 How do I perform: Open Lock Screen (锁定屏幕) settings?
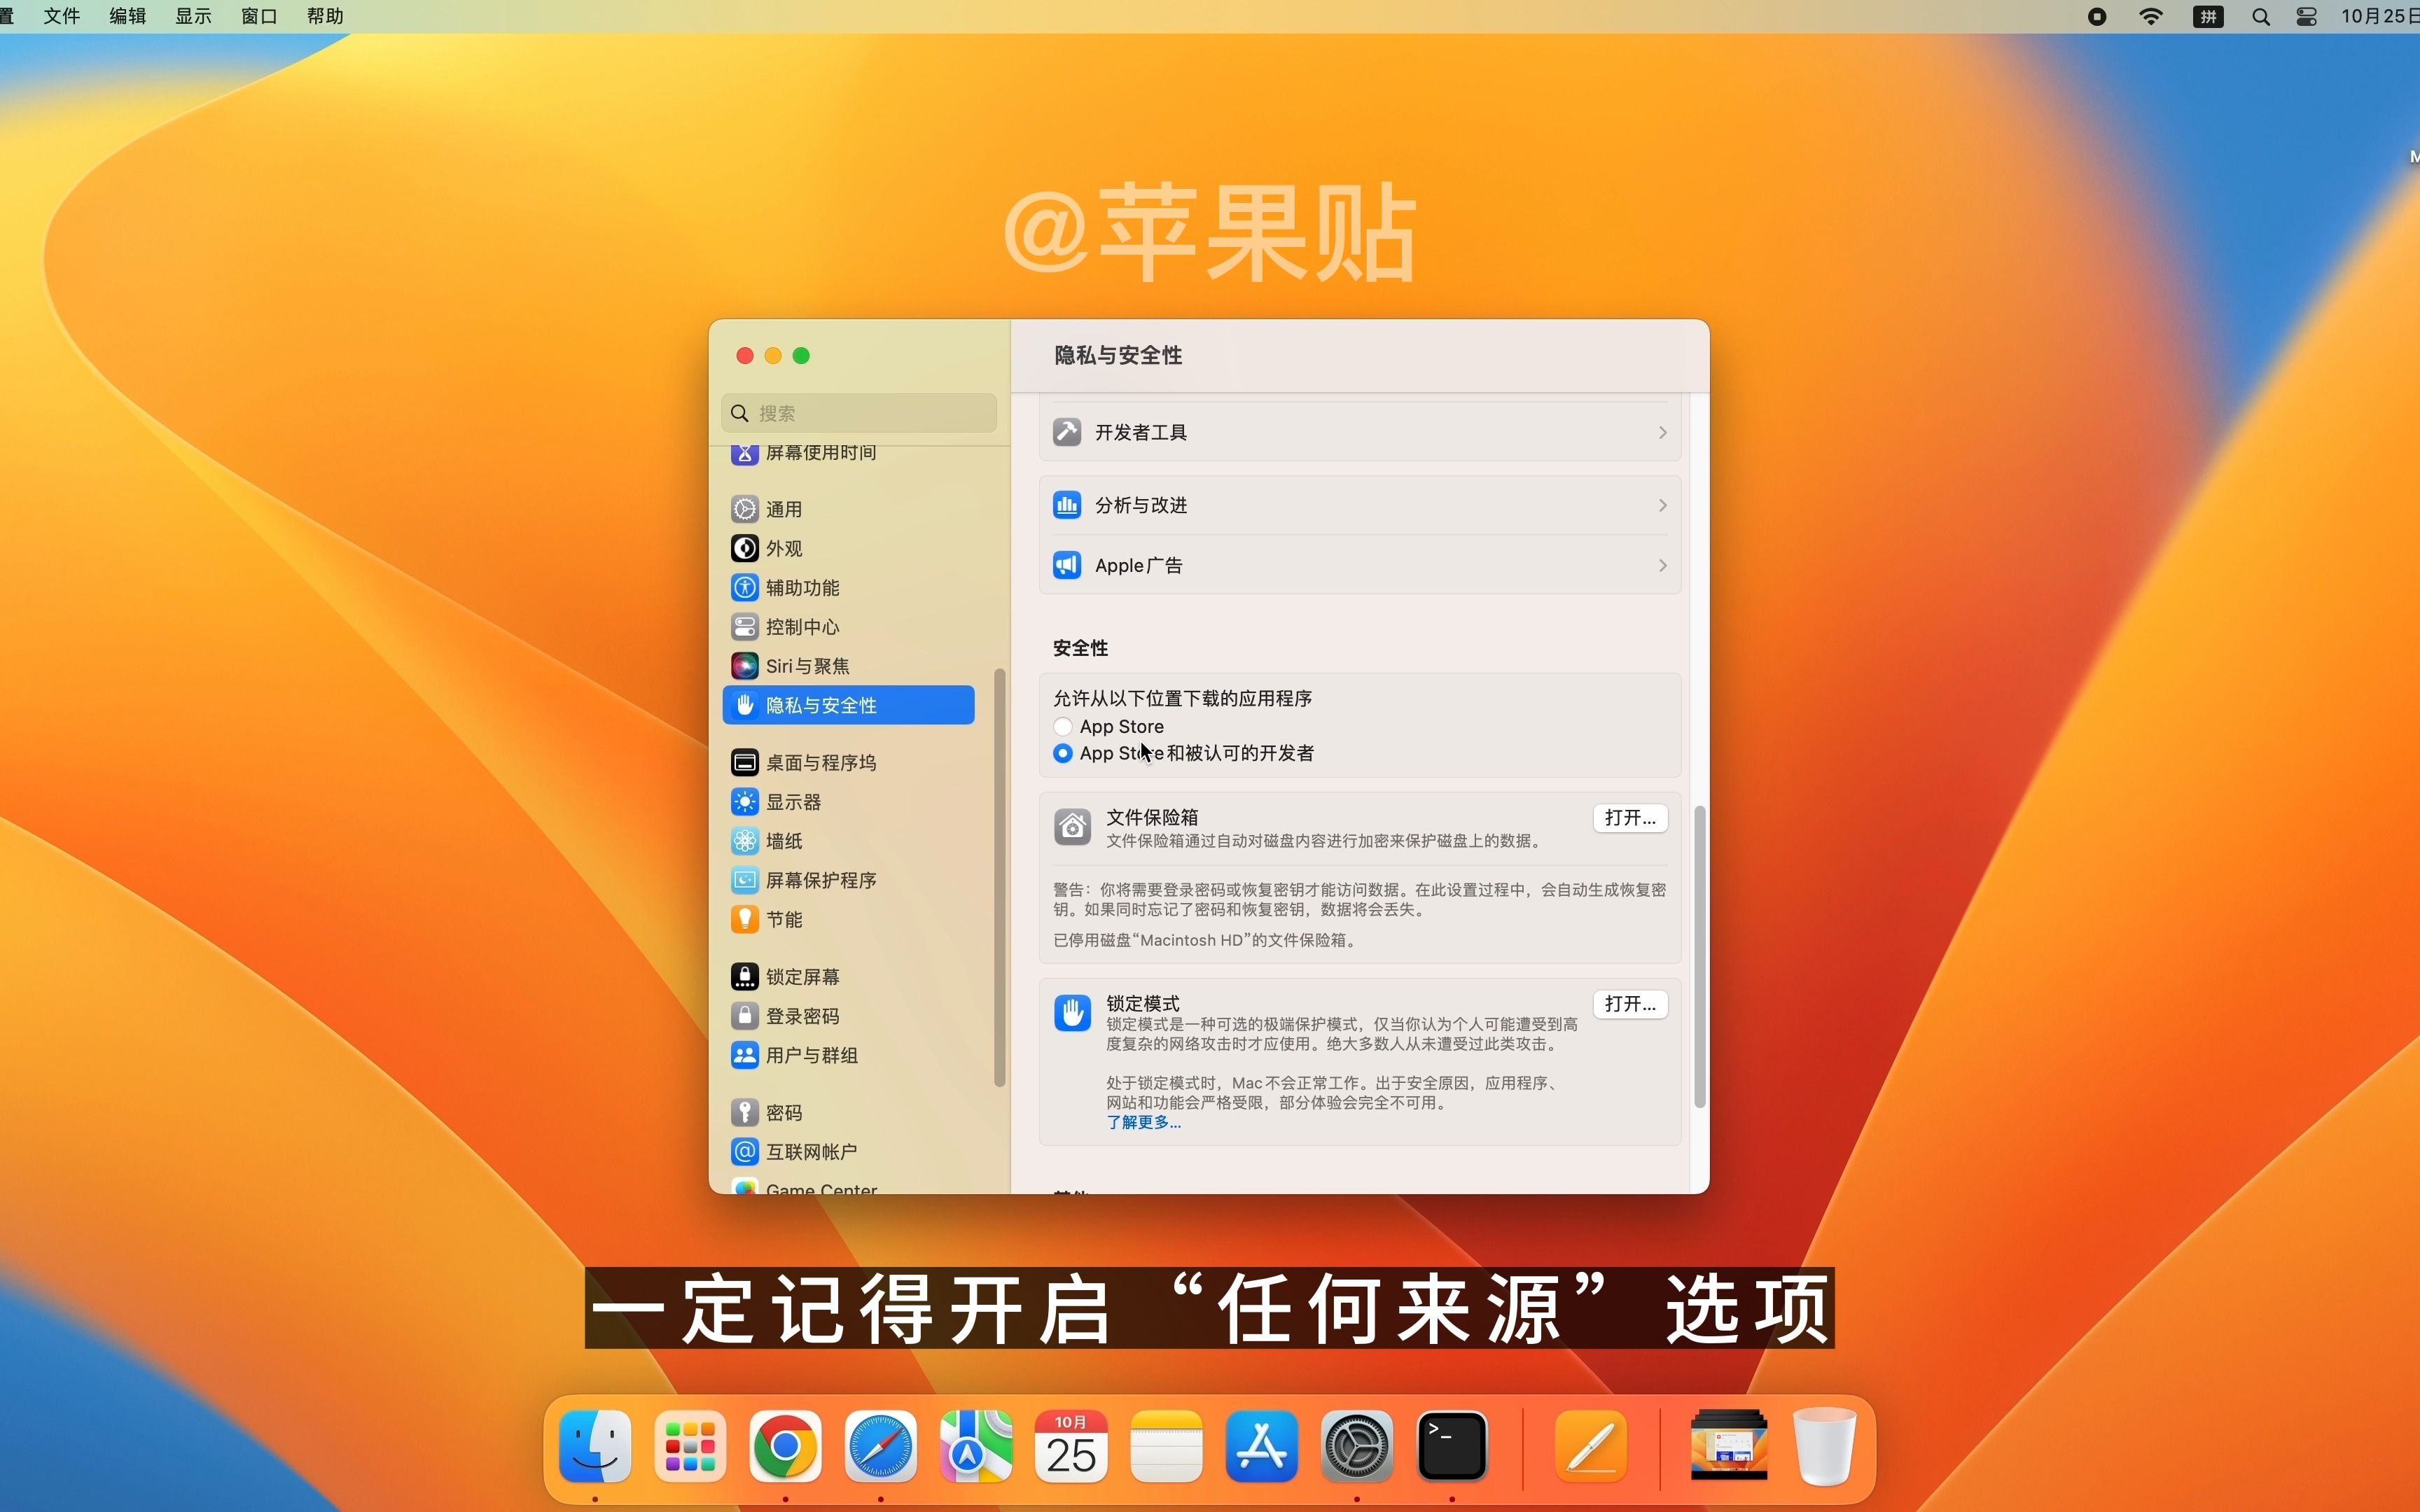(x=785, y=977)
